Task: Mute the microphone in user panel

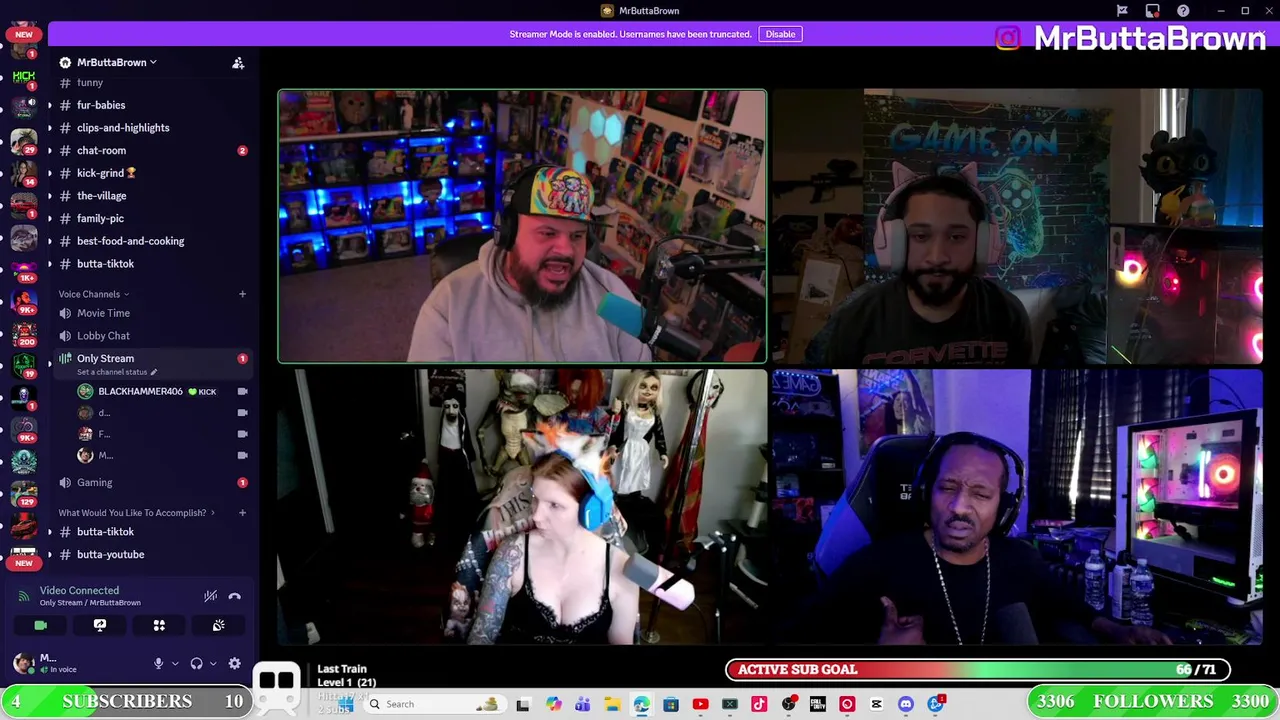Action: (x=158, y=663)
